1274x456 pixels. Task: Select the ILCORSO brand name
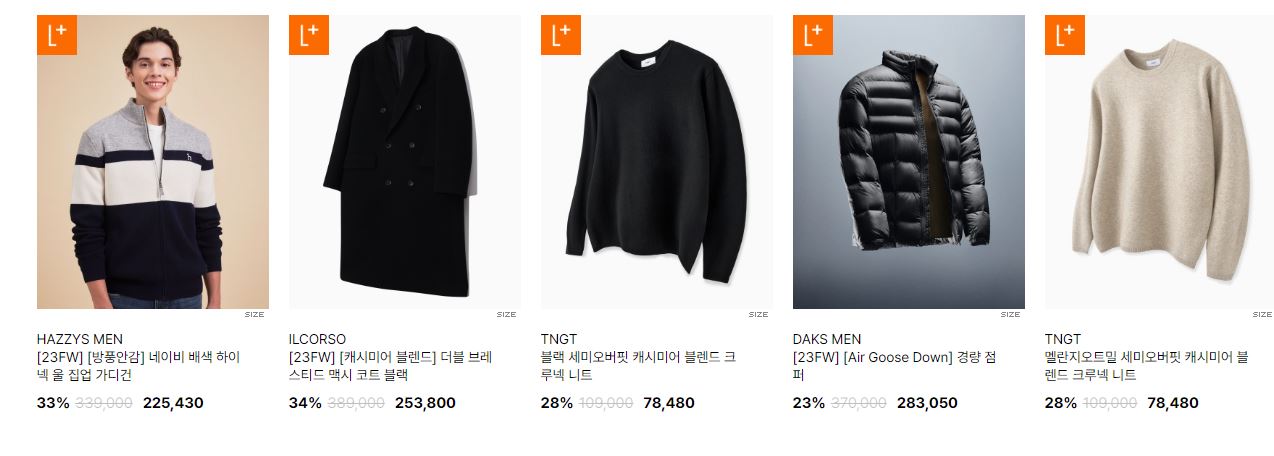[x=318, y=339]
